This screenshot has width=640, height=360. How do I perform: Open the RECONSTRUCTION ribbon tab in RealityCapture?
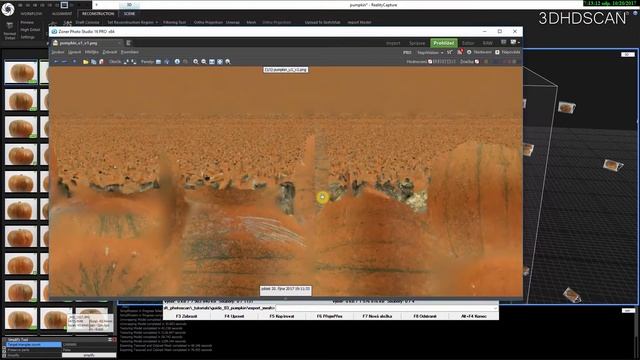98,13
